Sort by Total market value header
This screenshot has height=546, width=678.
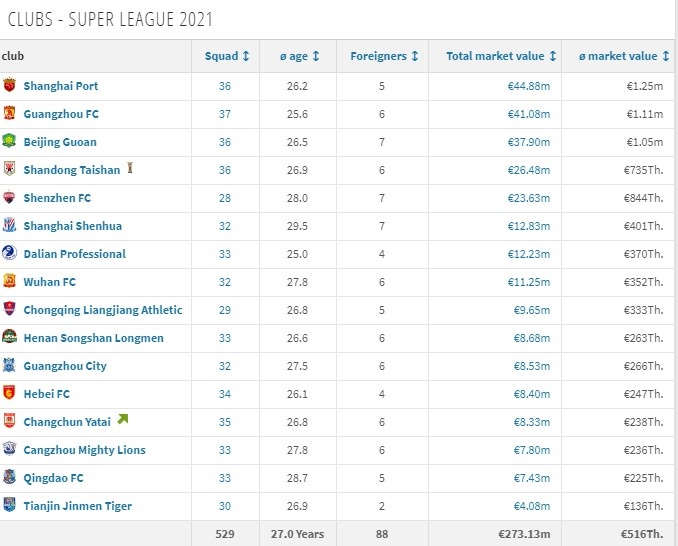[501, 56]
